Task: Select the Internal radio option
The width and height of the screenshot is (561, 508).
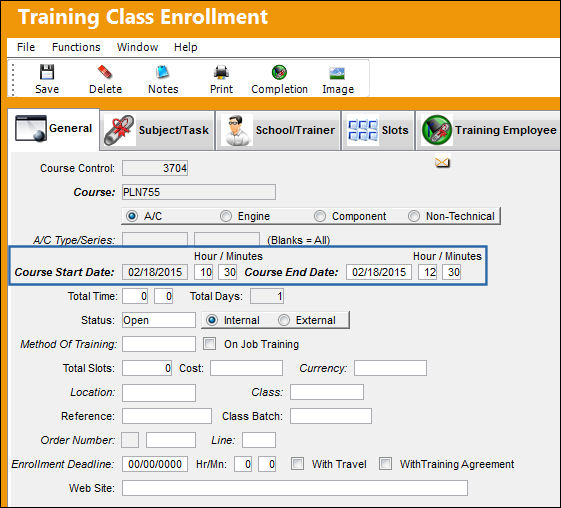Action: click(212, 320)
